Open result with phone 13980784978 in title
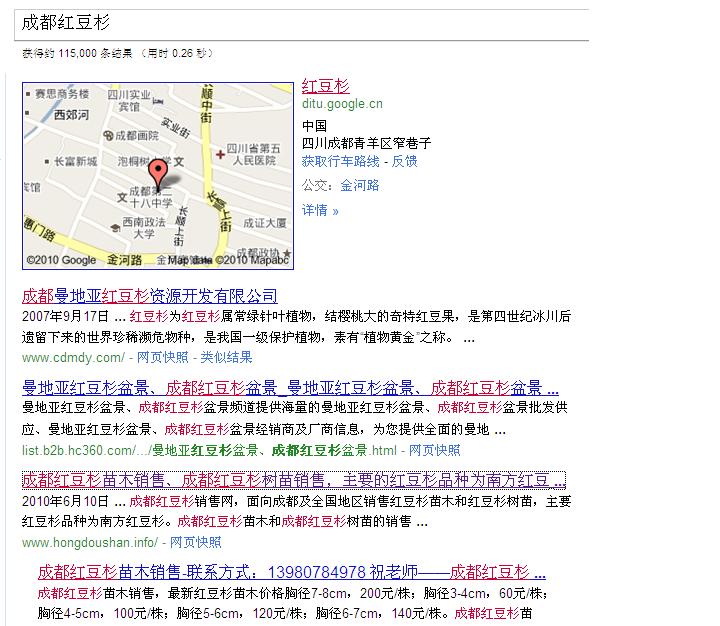720x626 pixels. (291, 573)
